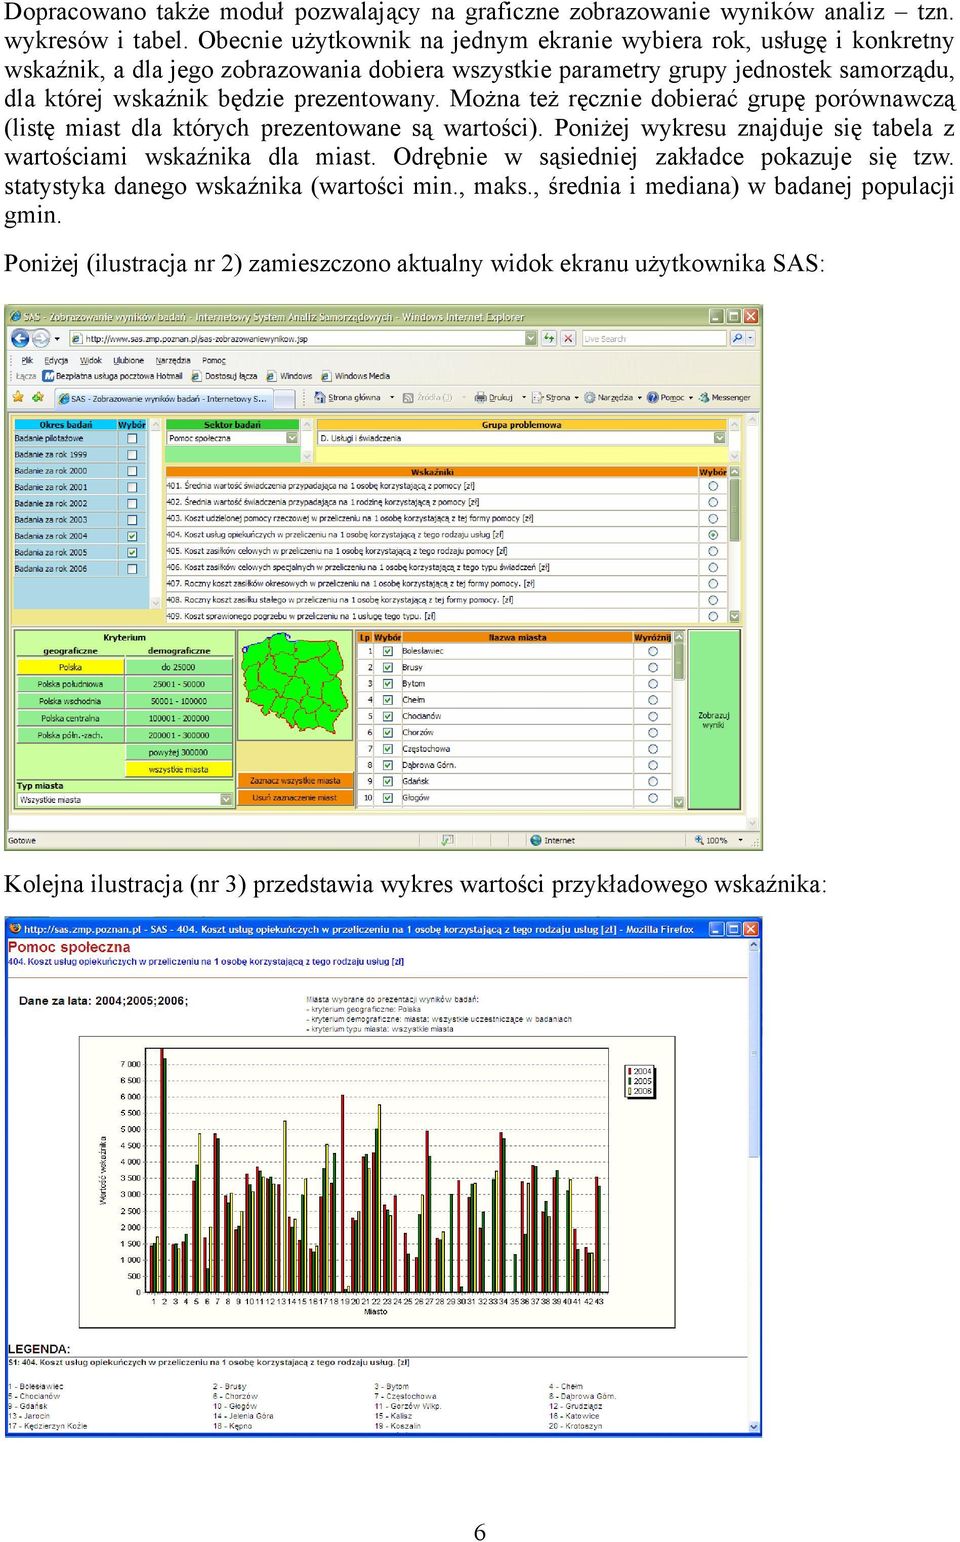Open the Dostosuj łącza link

click(x=224, y=376)
